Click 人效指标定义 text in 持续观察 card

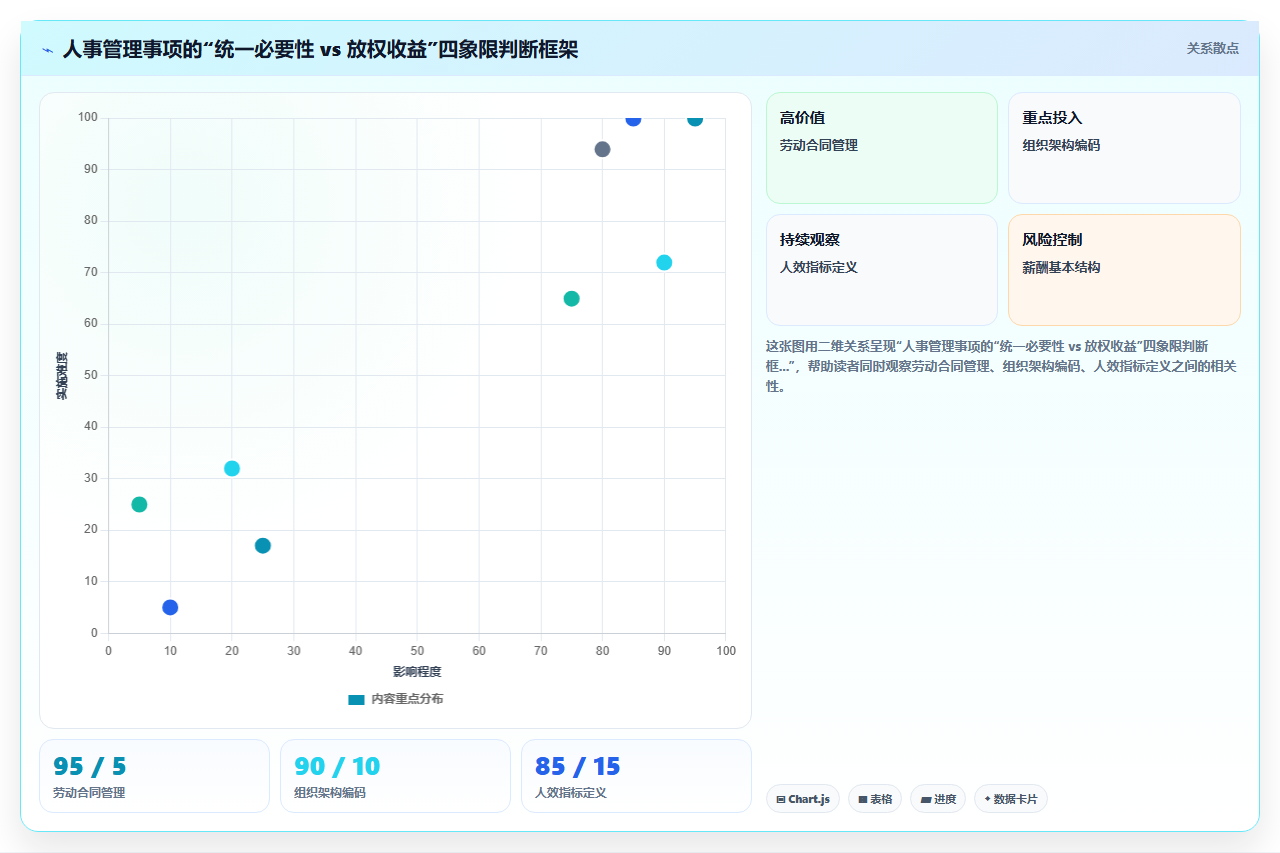pyautogui.click(x=819, y=267)
